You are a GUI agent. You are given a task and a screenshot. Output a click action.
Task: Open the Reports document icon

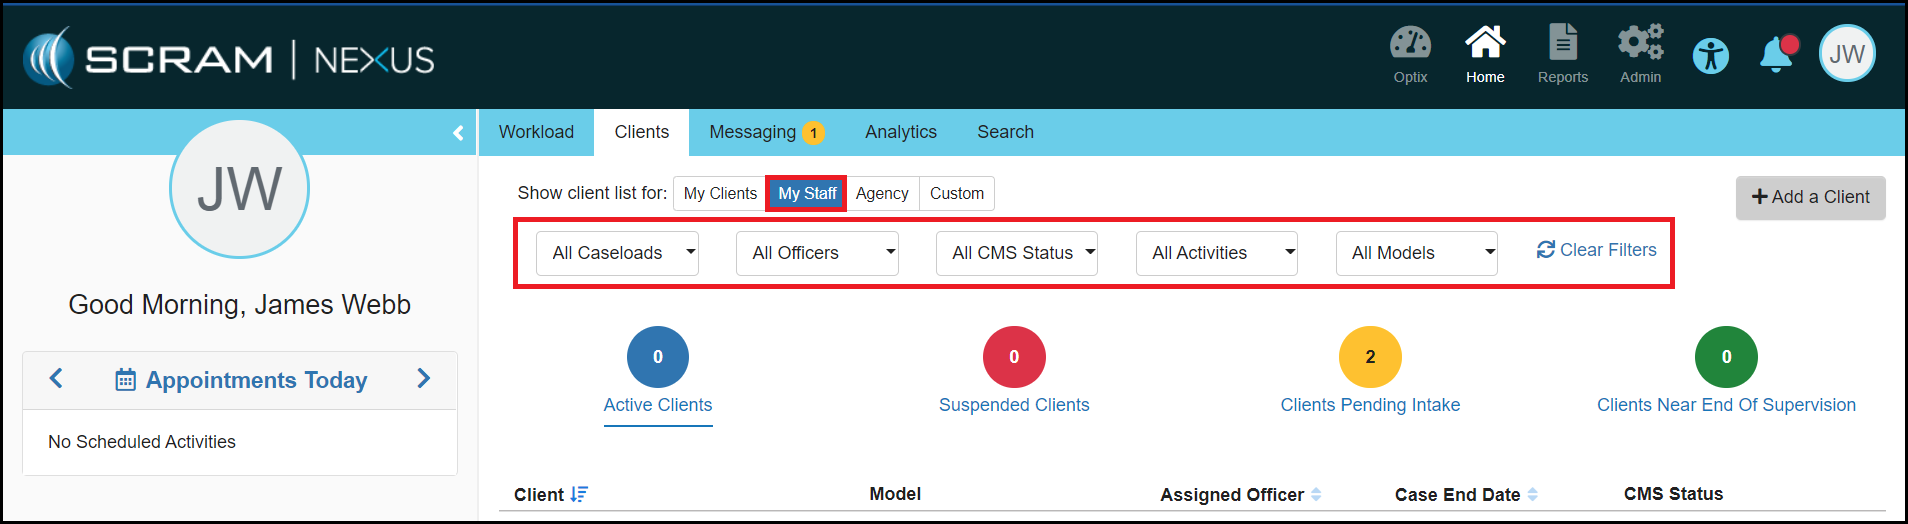(1562, 44)
